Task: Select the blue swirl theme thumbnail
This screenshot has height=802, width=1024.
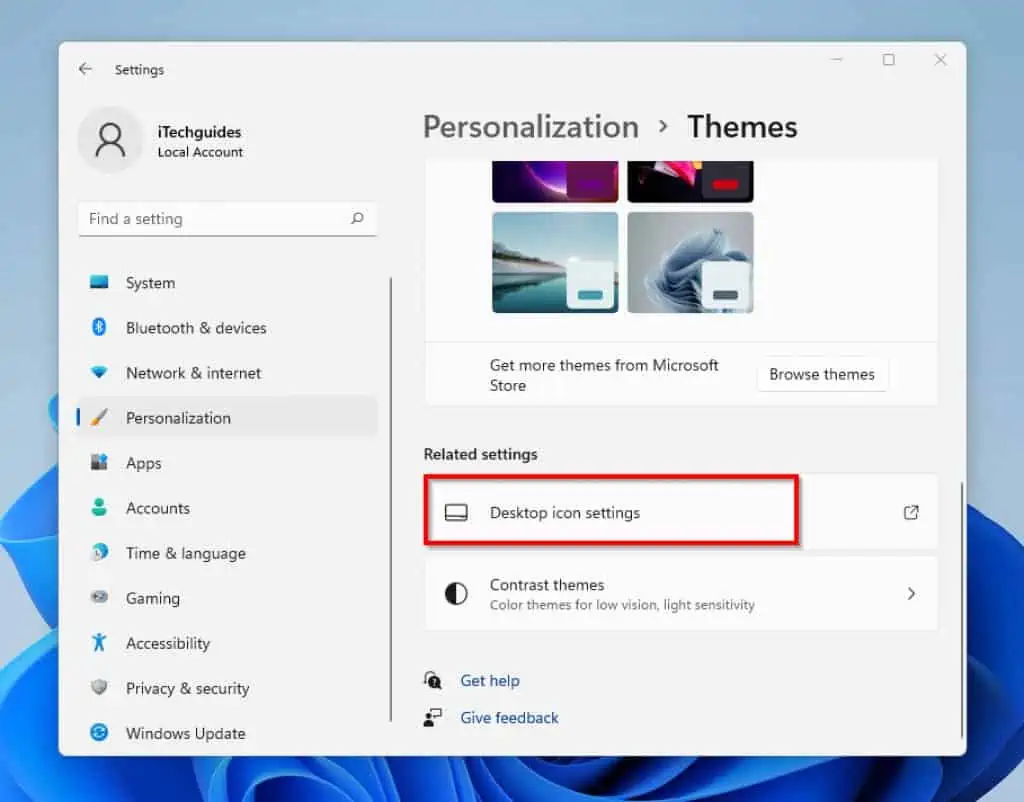Action: [x=690, y=262]
